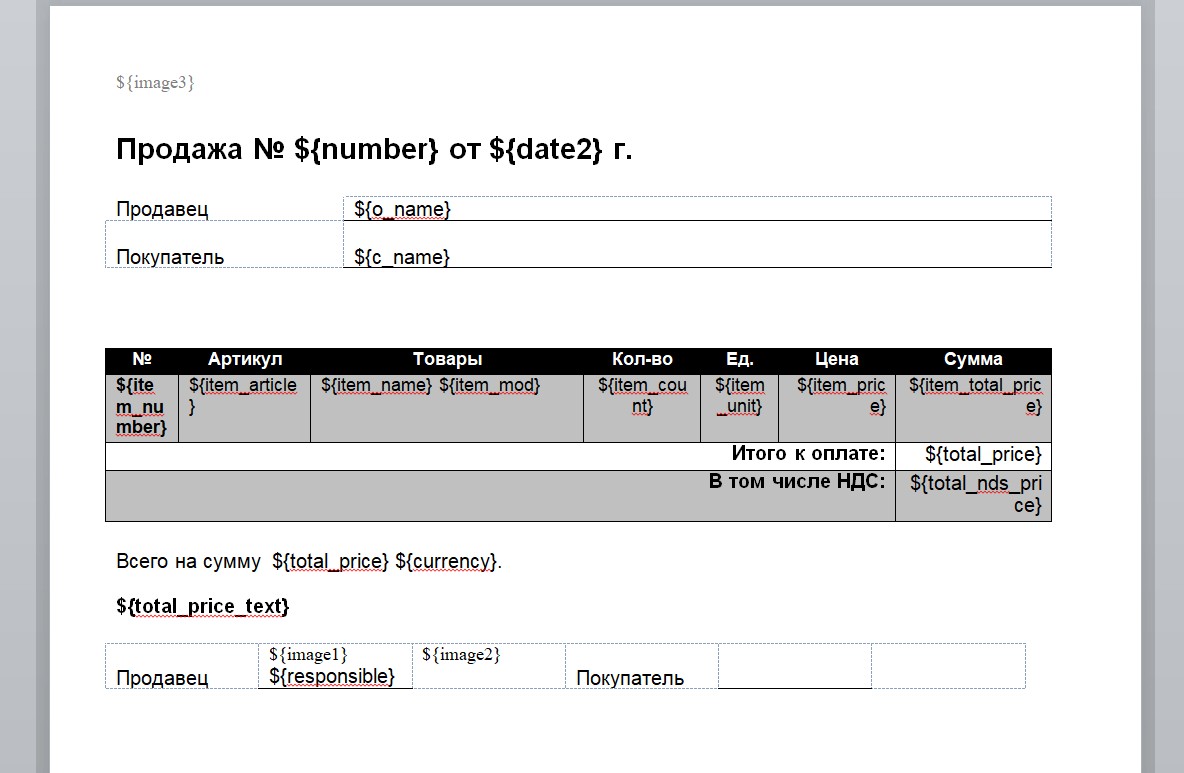Click the ${image3} placeholder at page top
This screenshot has height=773, width=1184.
pos(155,83)
